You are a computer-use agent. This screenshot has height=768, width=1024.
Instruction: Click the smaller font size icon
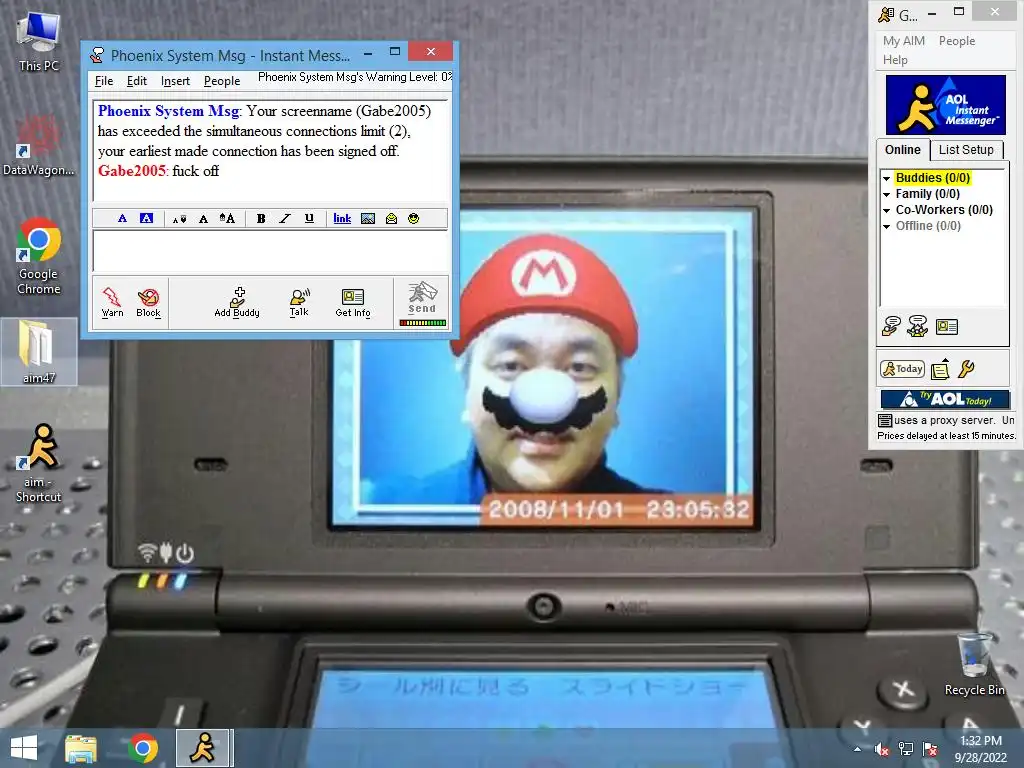point(179,219)
